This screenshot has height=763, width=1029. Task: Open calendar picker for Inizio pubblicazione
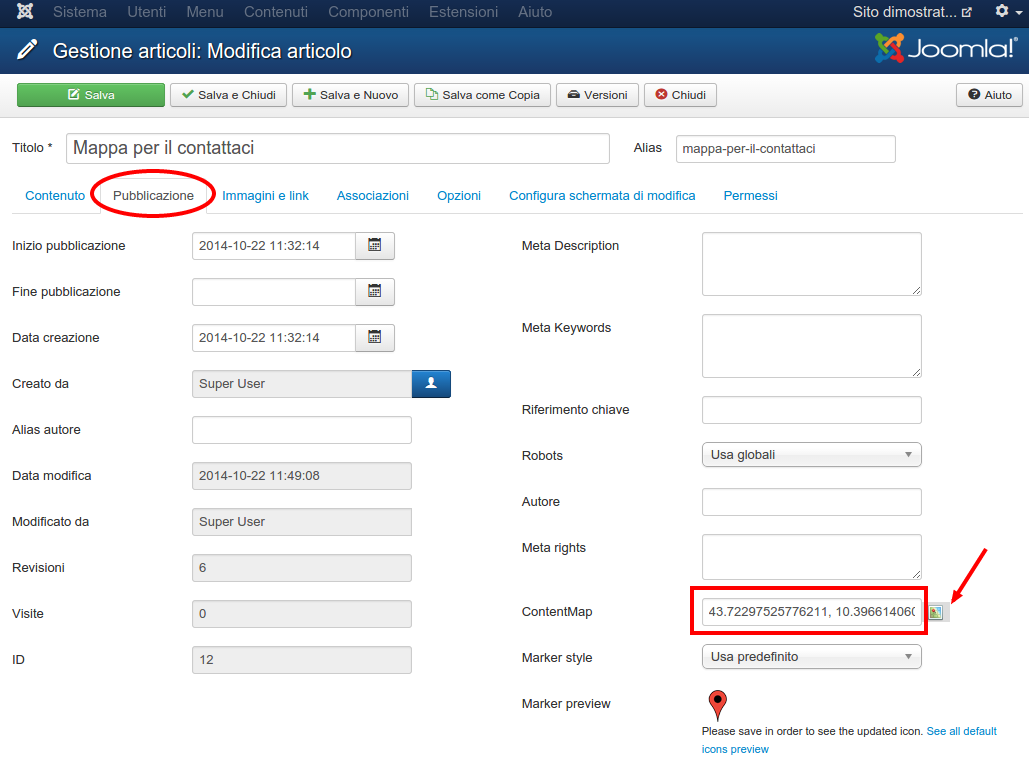[375, 246]
